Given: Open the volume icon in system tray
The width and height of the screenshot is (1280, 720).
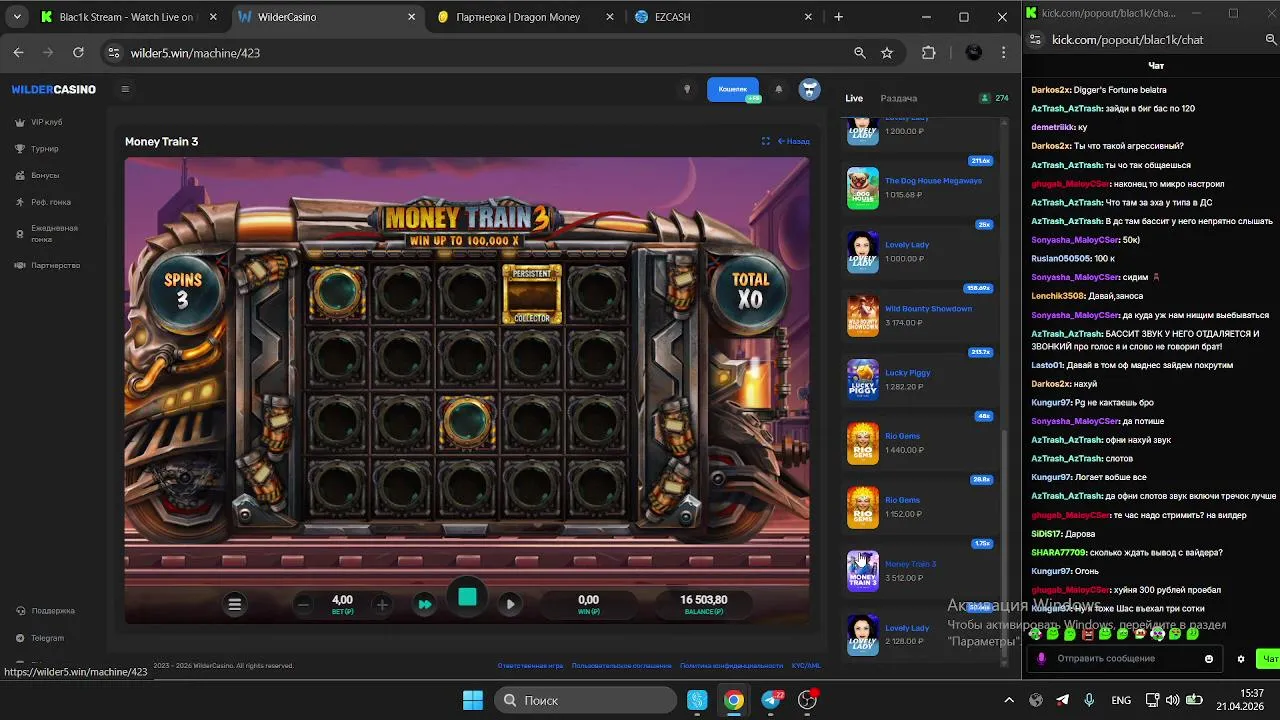Looking at the screenshot, I should click(1172, 700).
